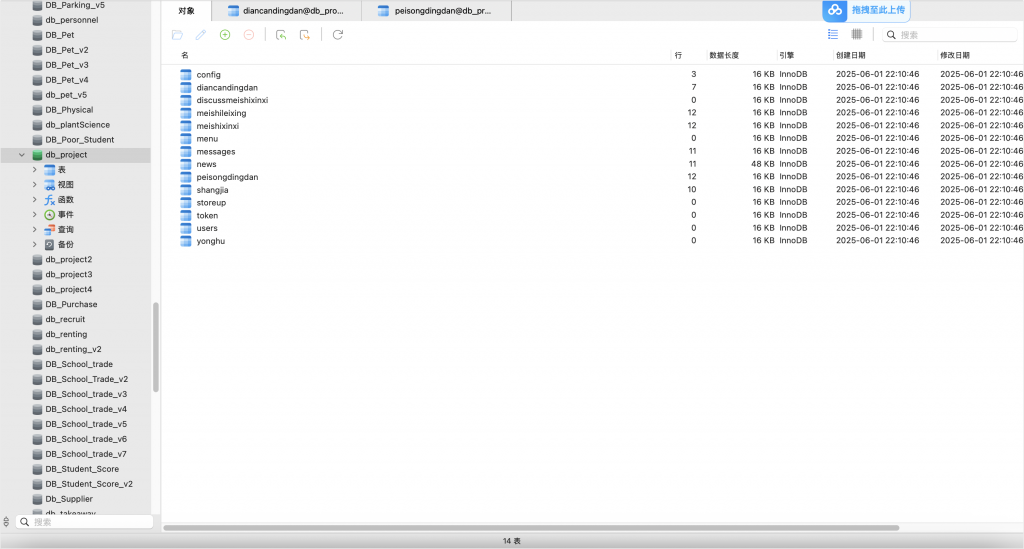Switch to grid detail view mode
The height and width of the screenshot is (549, 1024).
pos(857,35)
